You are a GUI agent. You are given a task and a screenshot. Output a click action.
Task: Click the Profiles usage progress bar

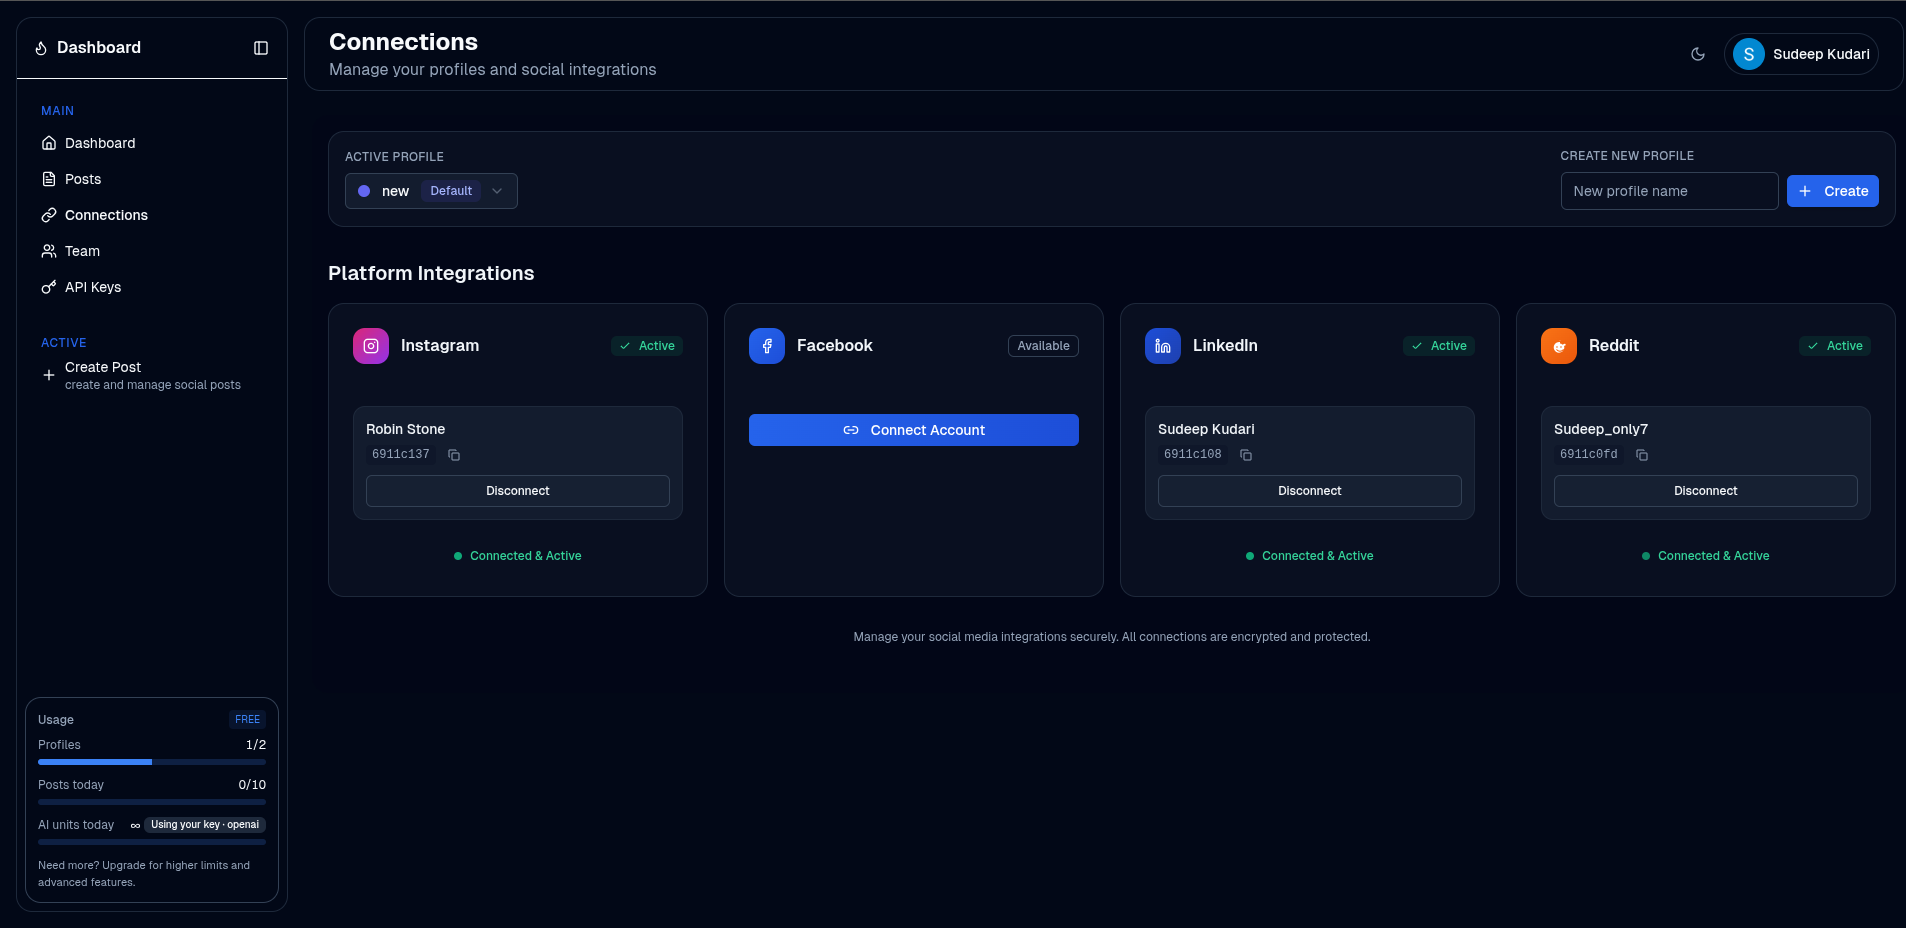[152, 762]
